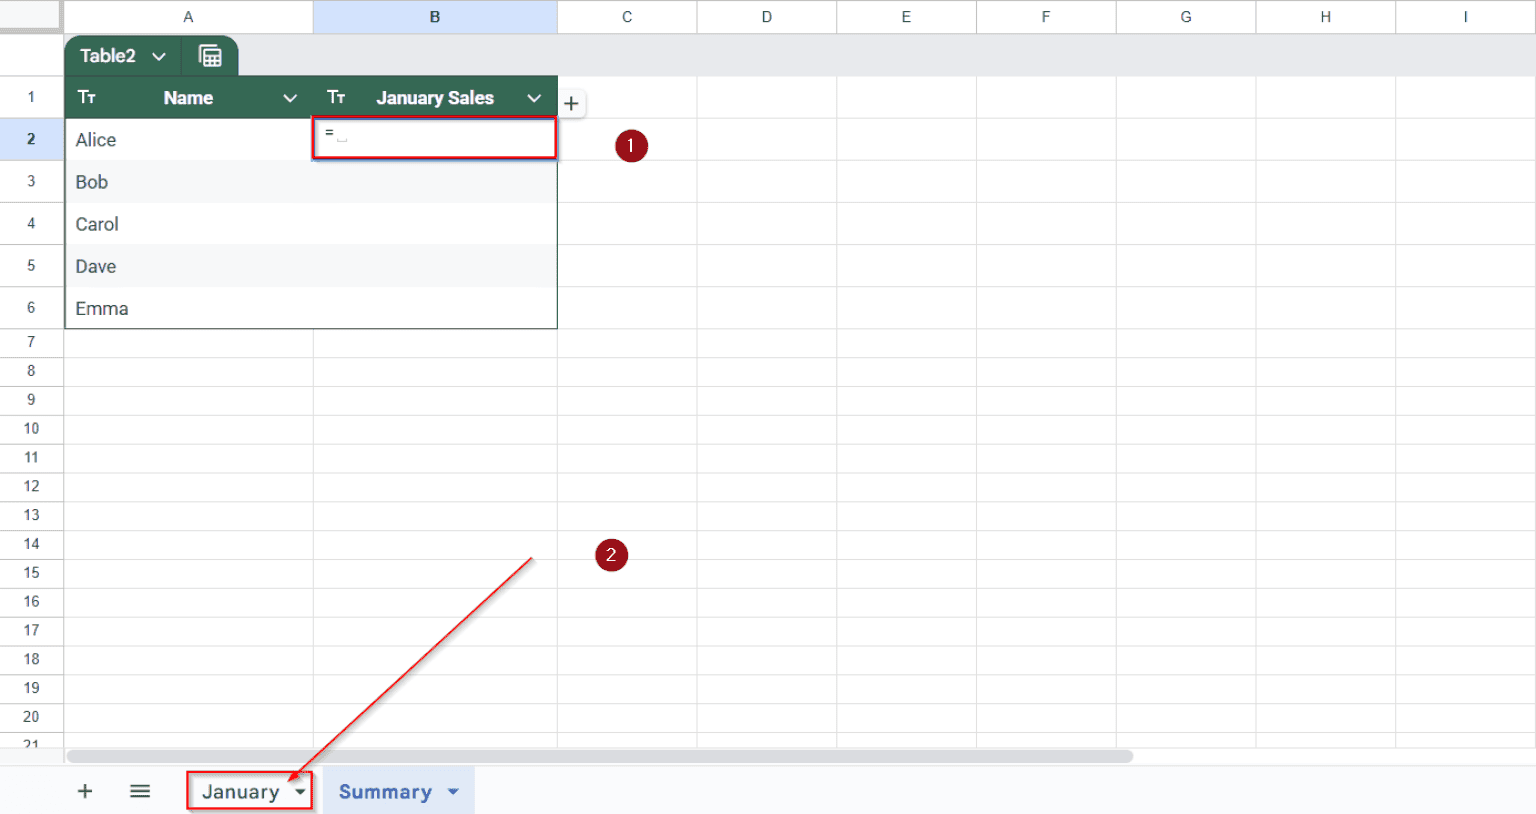
Task: Select column header C
Action: [x=627, y=16]
